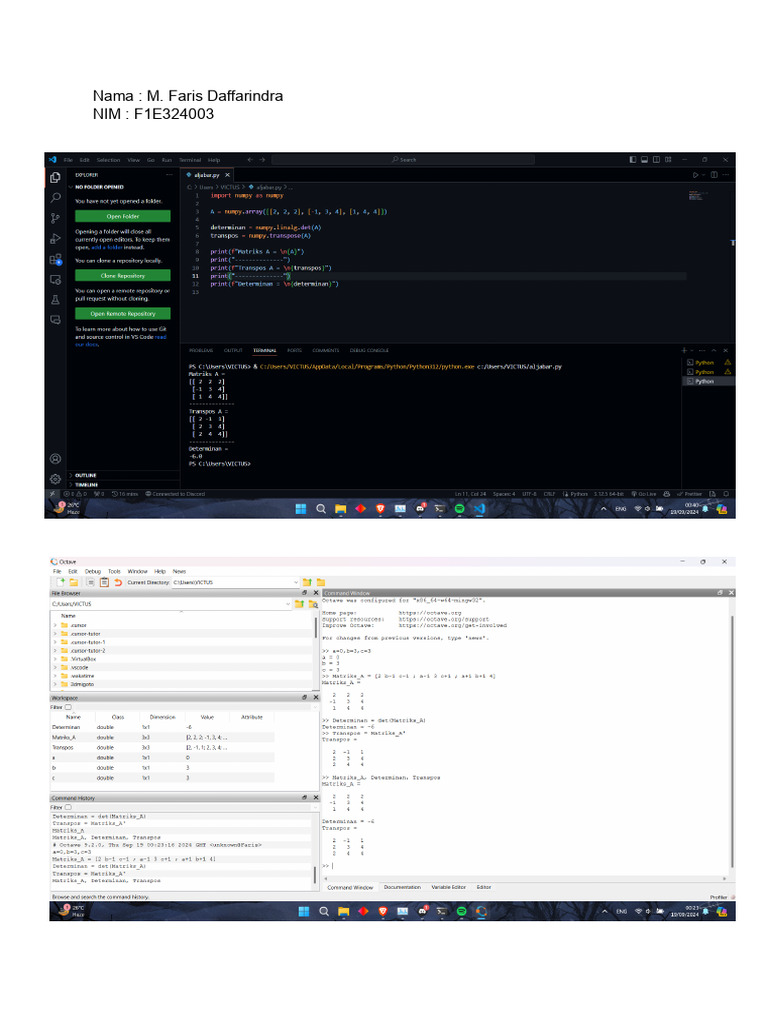This screenshot has width=768, height=1024.
Task: Click the Clone Repository button
Action: pos(122,275)
